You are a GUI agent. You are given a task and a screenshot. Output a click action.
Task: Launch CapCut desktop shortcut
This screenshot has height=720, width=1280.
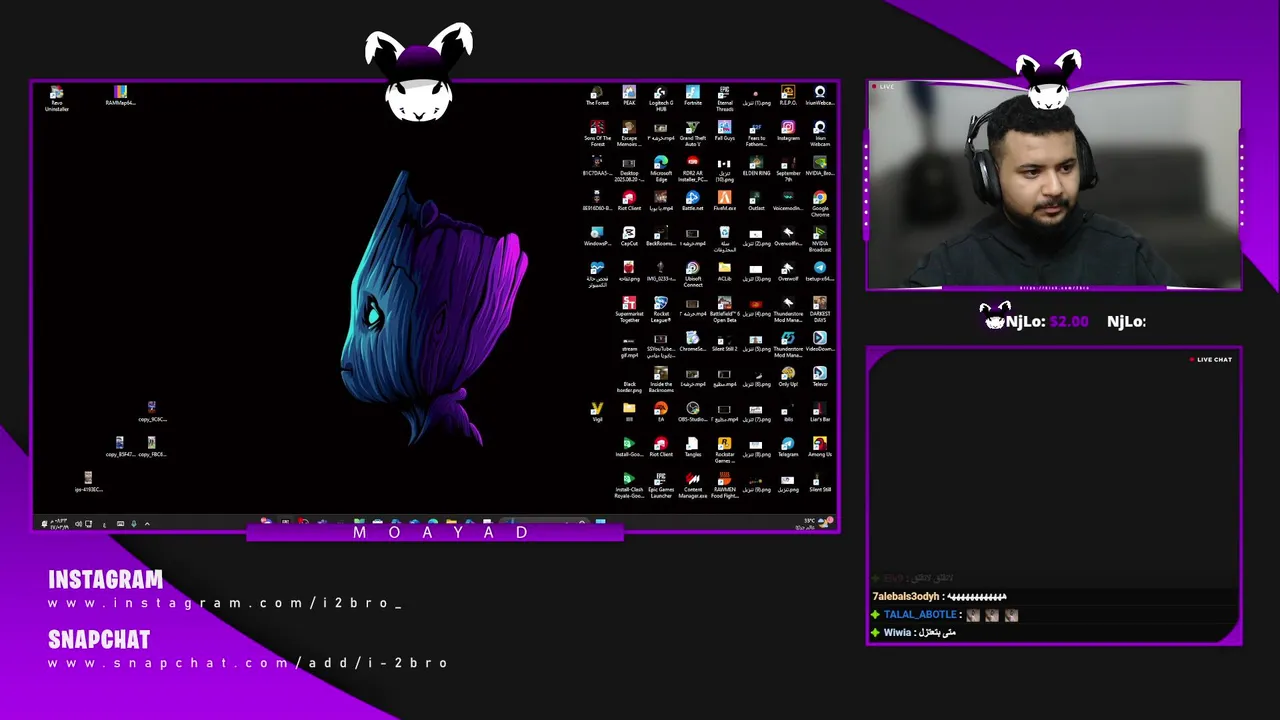[x=629, y=236]
